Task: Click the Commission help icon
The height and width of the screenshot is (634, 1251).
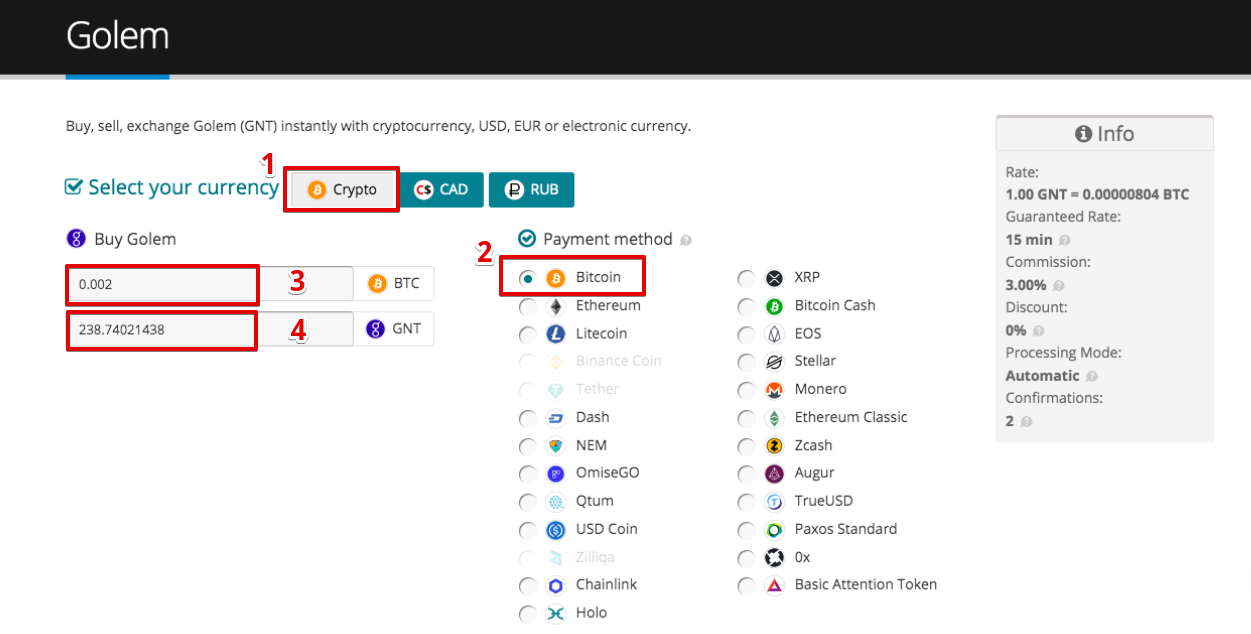Action: [1059, 285]
